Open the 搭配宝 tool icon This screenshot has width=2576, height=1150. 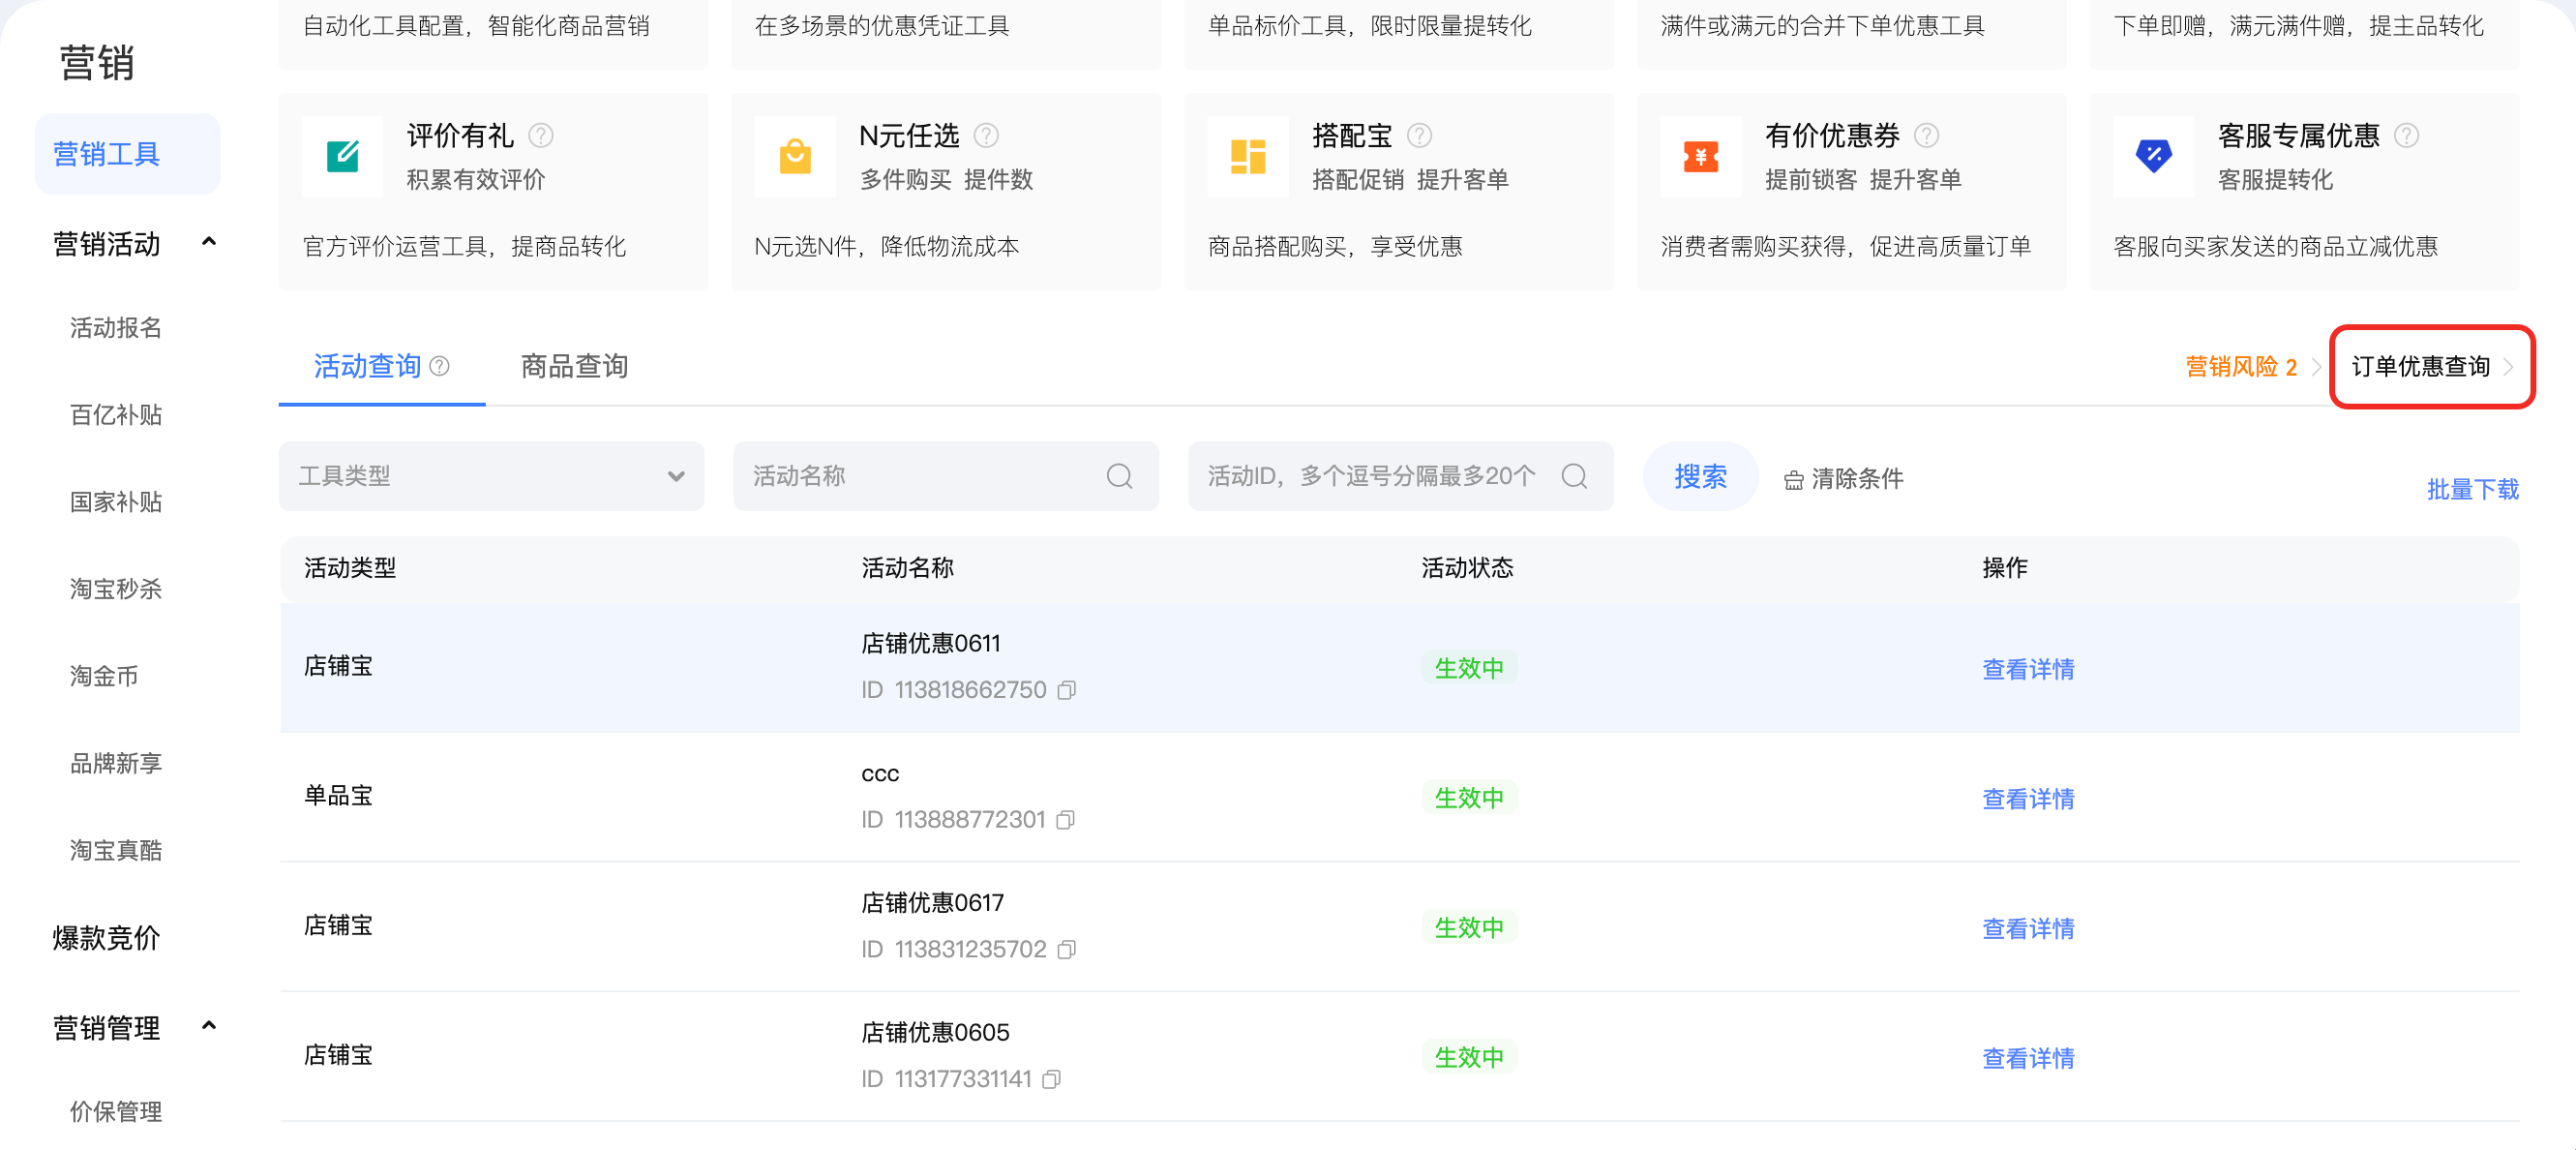point(1248,157)
